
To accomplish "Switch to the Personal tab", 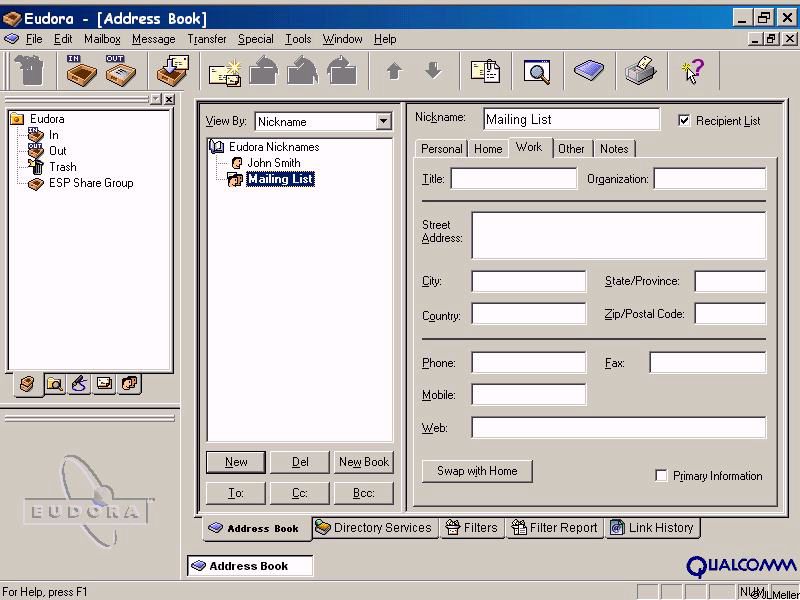I will pyautogui.click(x=441, y=148).
